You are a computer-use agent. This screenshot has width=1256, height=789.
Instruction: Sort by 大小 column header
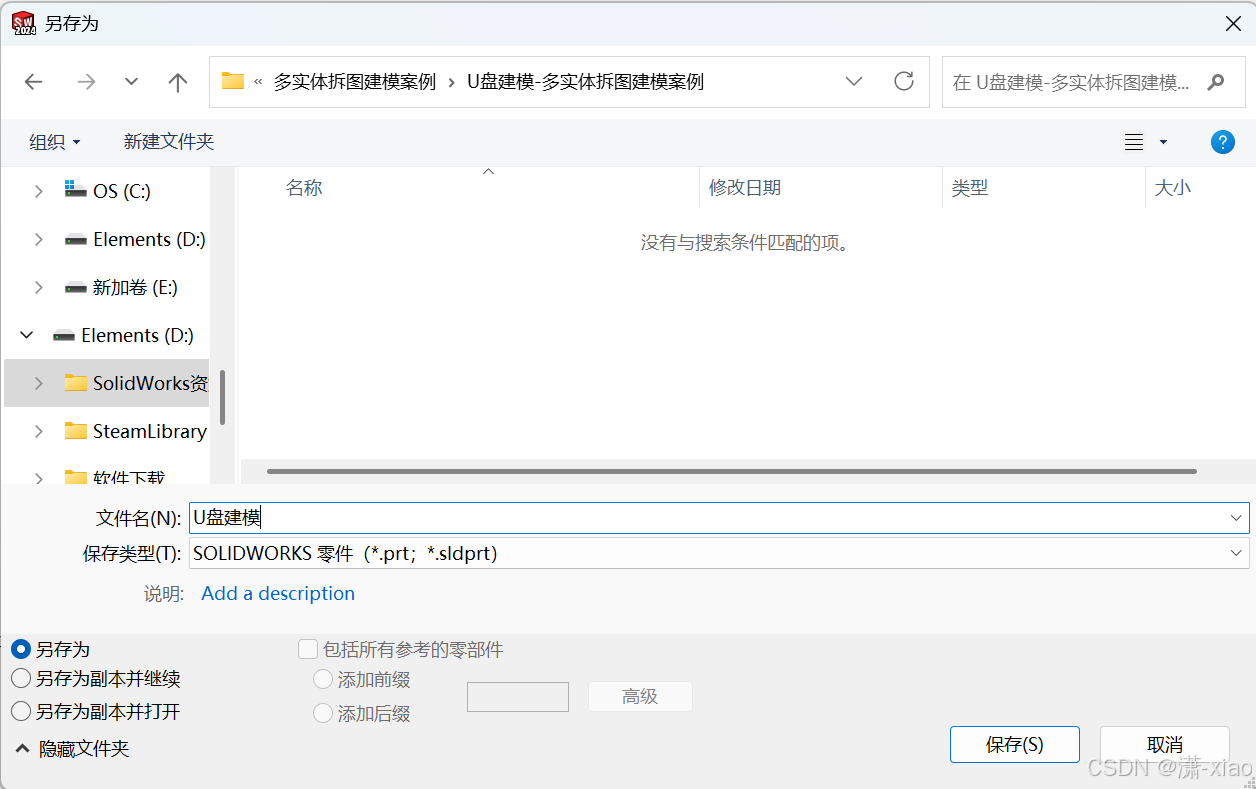click(1173, 187)
